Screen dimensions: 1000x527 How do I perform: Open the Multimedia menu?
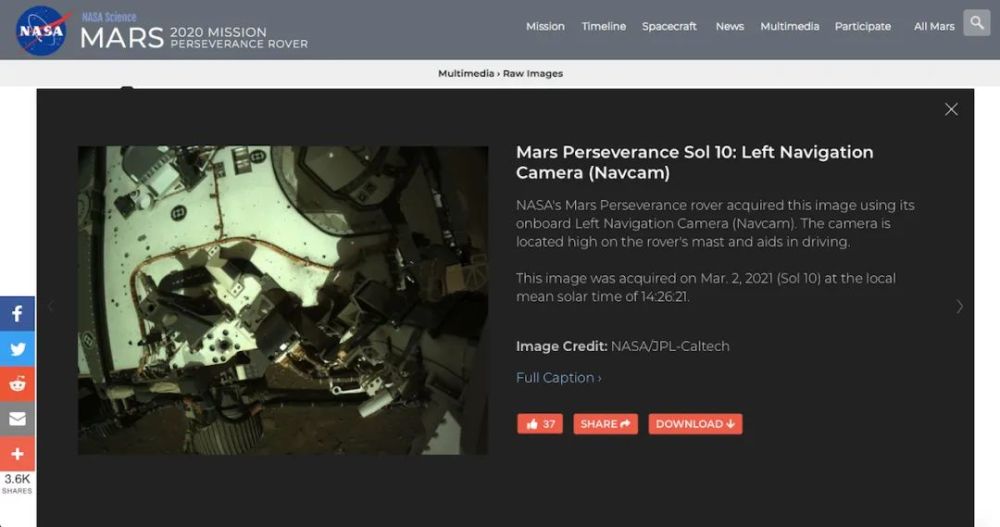click(790, 26)
